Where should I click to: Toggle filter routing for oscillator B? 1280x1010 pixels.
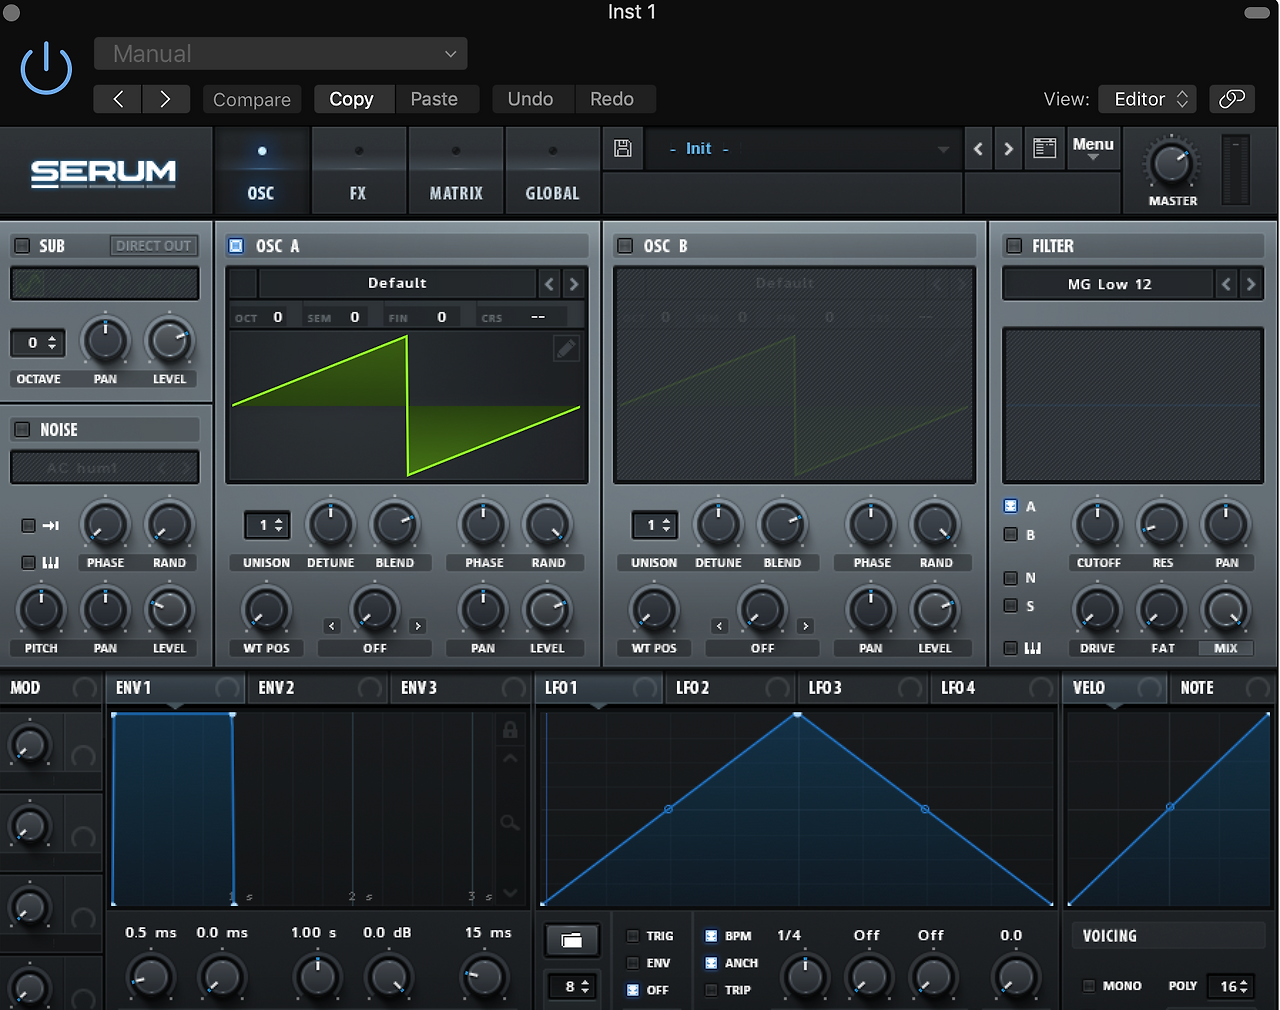coord(1011,534)
